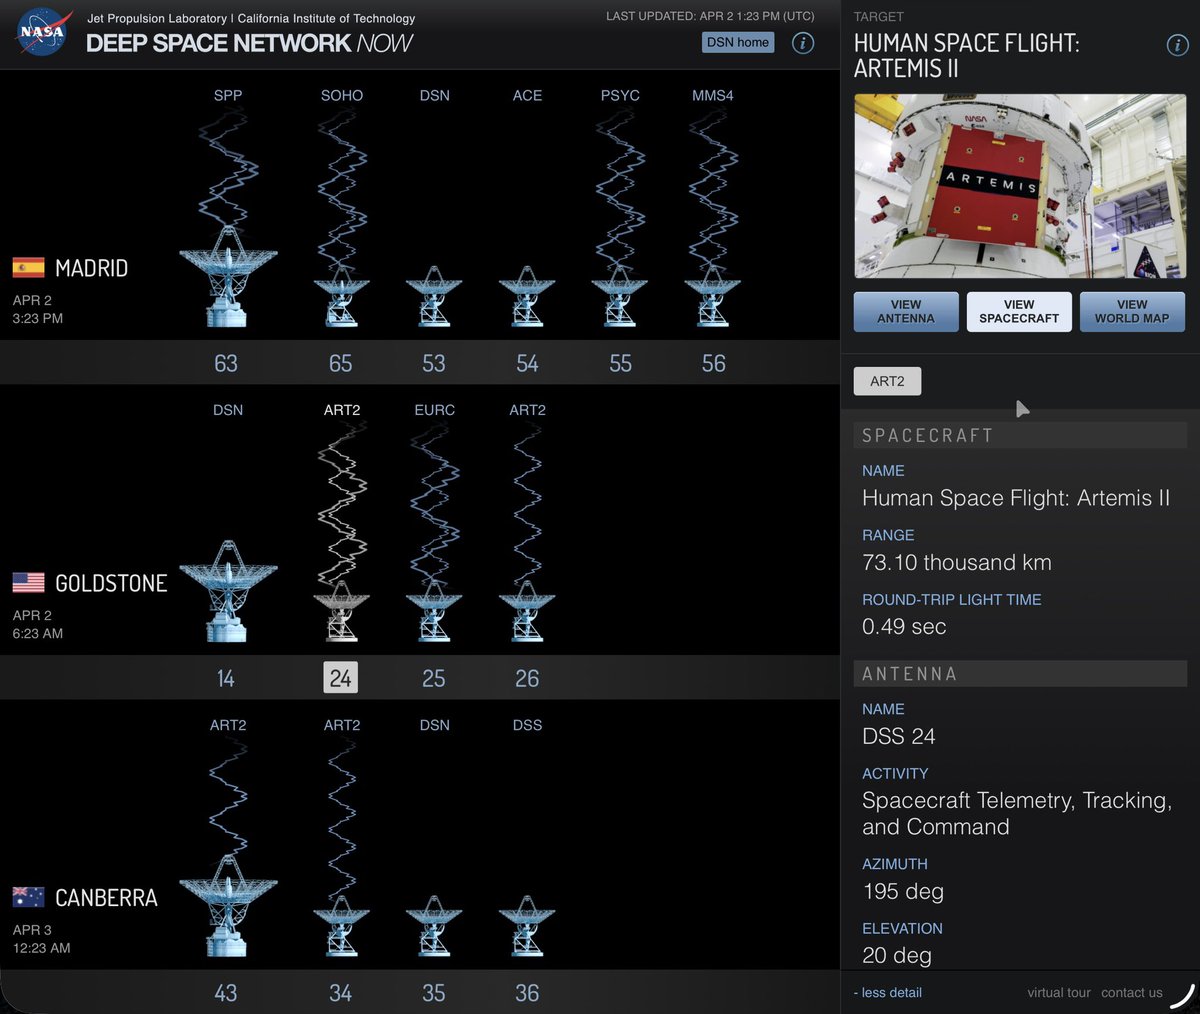Click the MMS4 spacecraft label
Viewport: 1200px width, 1014px height.
(713, 95)
